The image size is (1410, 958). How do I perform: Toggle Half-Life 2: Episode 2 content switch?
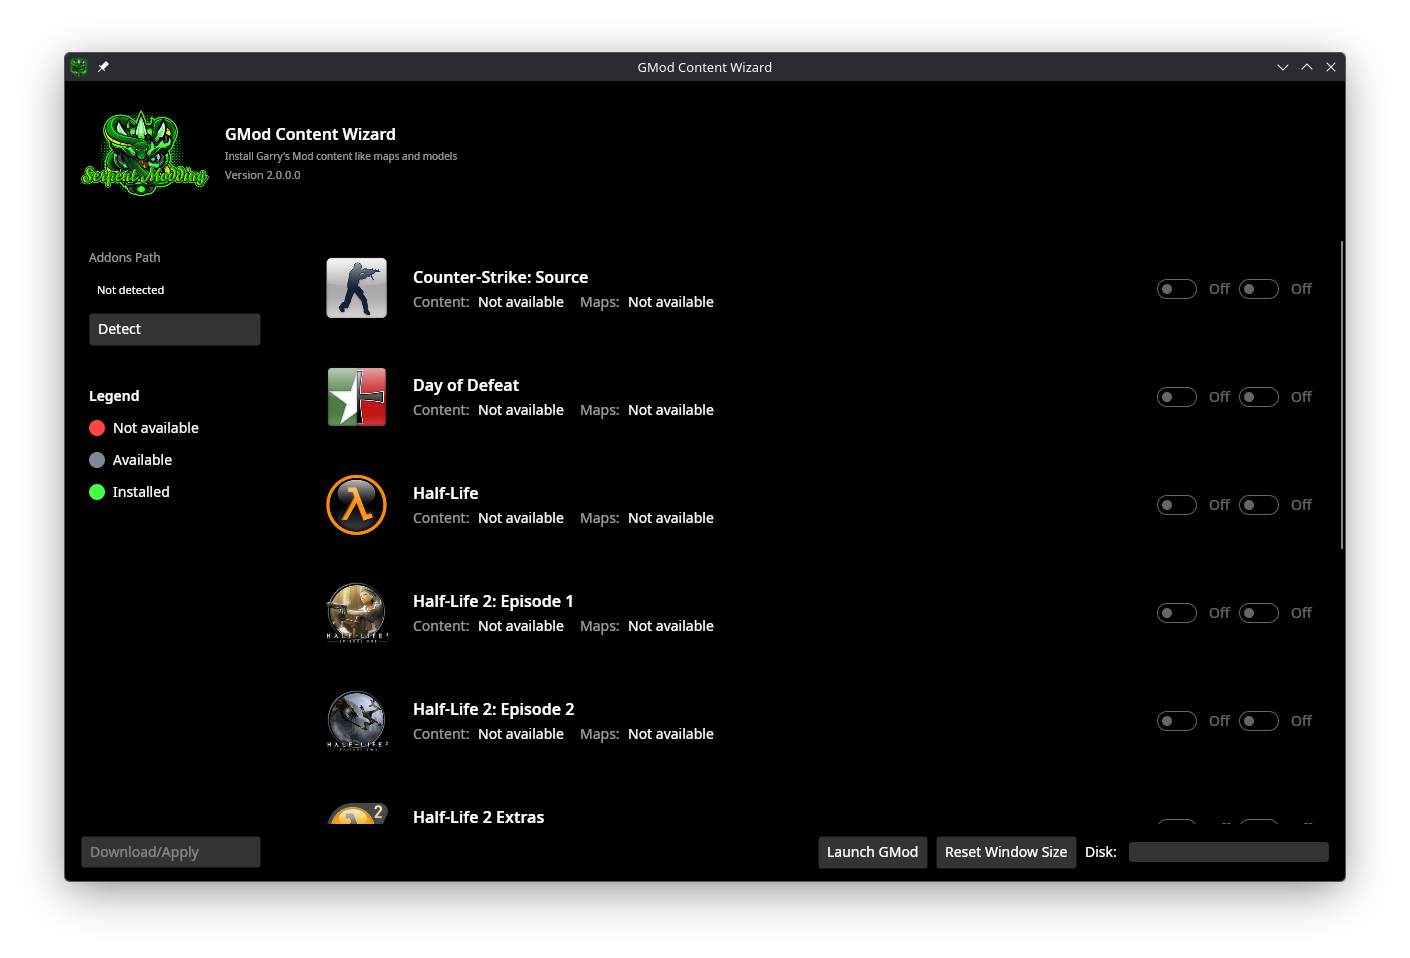[x=1177, y=721]
